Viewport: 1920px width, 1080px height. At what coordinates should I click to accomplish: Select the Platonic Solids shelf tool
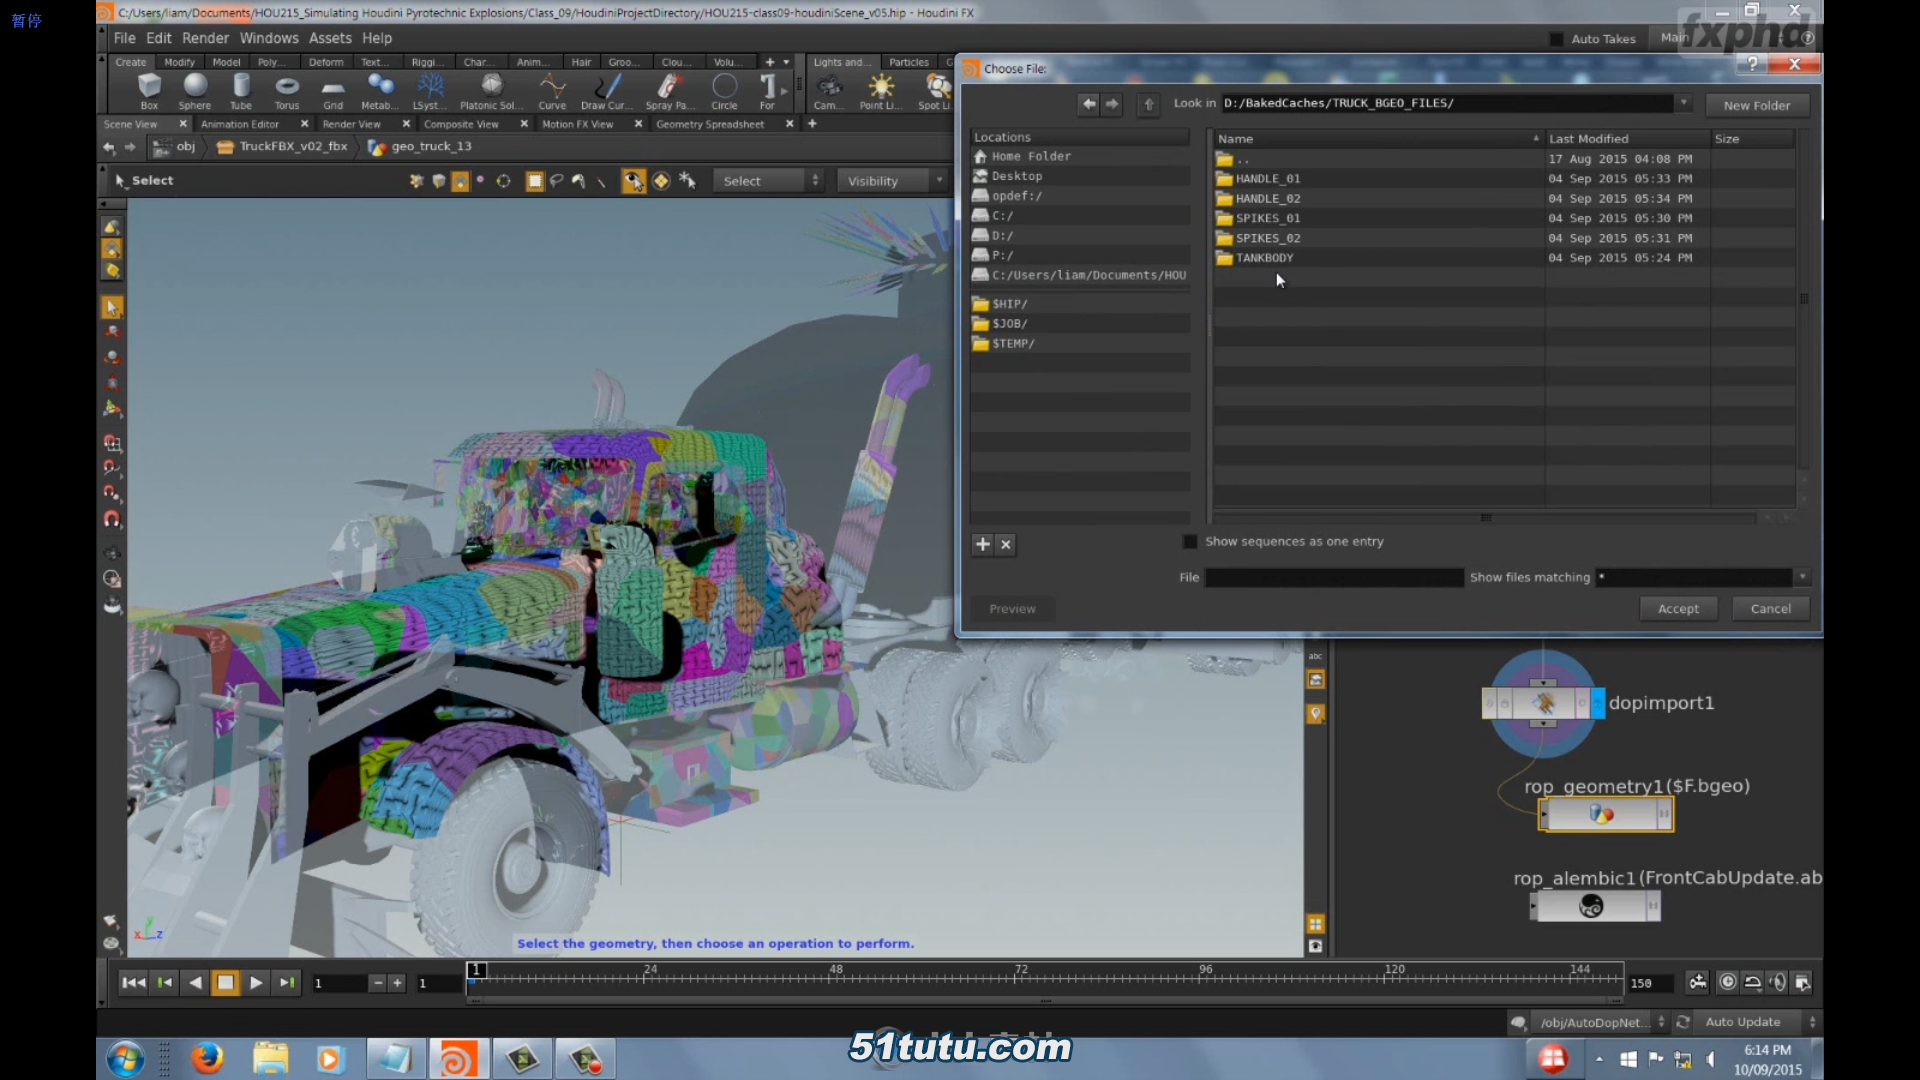(x=491, y=91)
